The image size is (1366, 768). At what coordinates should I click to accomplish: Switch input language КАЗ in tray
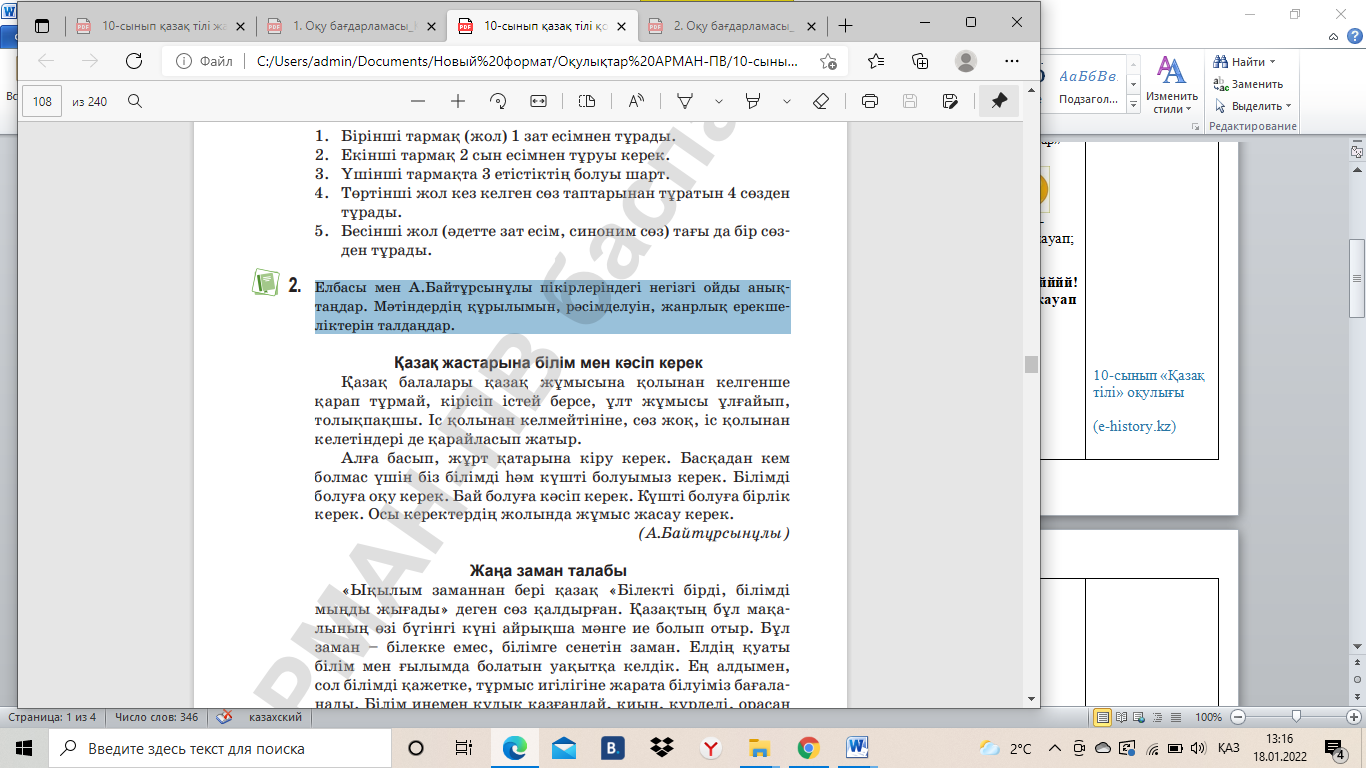pyautogui.click(x=1229, y=748)
